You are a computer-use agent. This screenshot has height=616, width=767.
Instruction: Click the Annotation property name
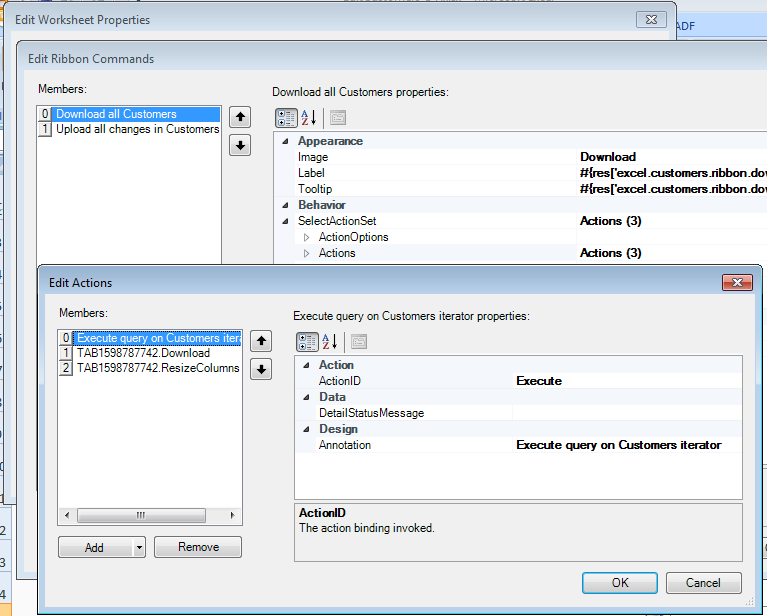[x=344, y=445]
